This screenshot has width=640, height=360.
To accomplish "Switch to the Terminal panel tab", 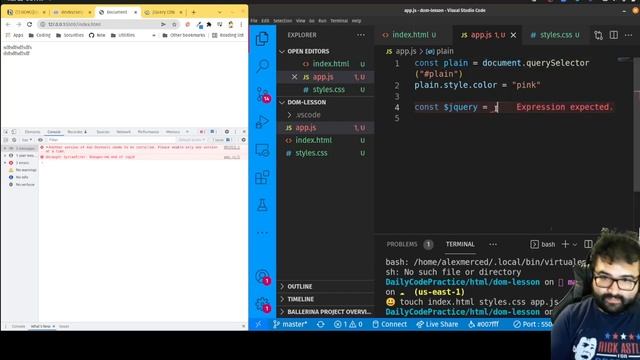I will (x=460, y=244).
